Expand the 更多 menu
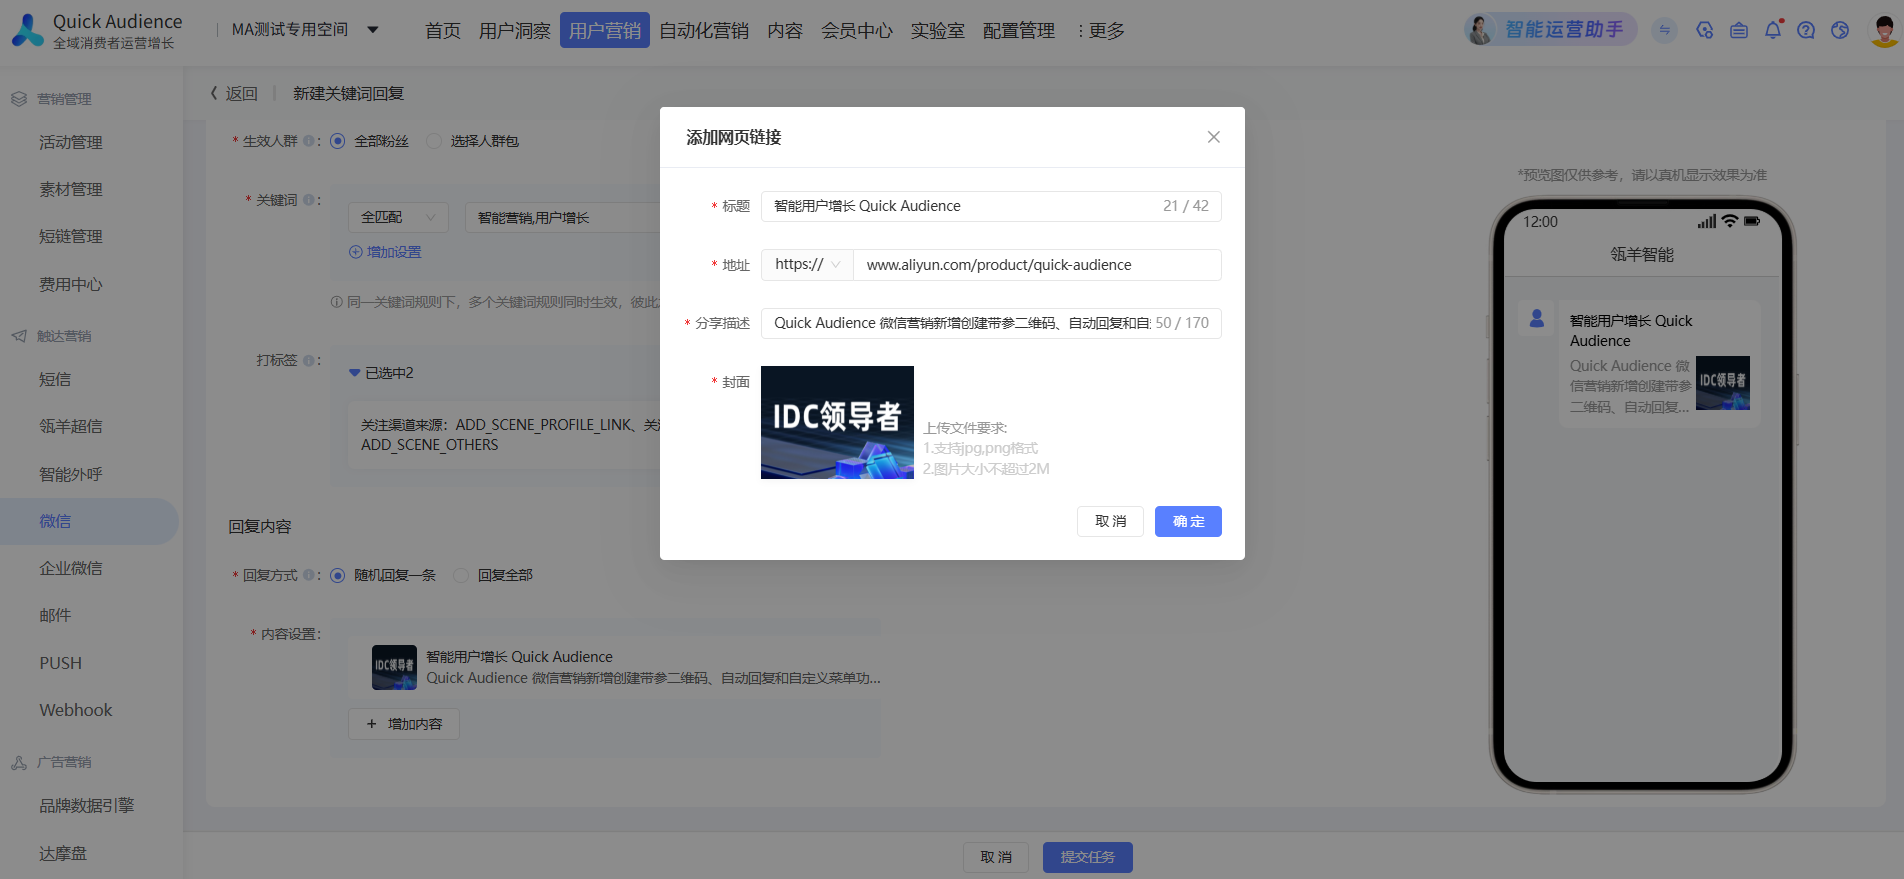The width and height of the screenshot is (1904, 879). pyautogui.click(x=1101, y=31)
